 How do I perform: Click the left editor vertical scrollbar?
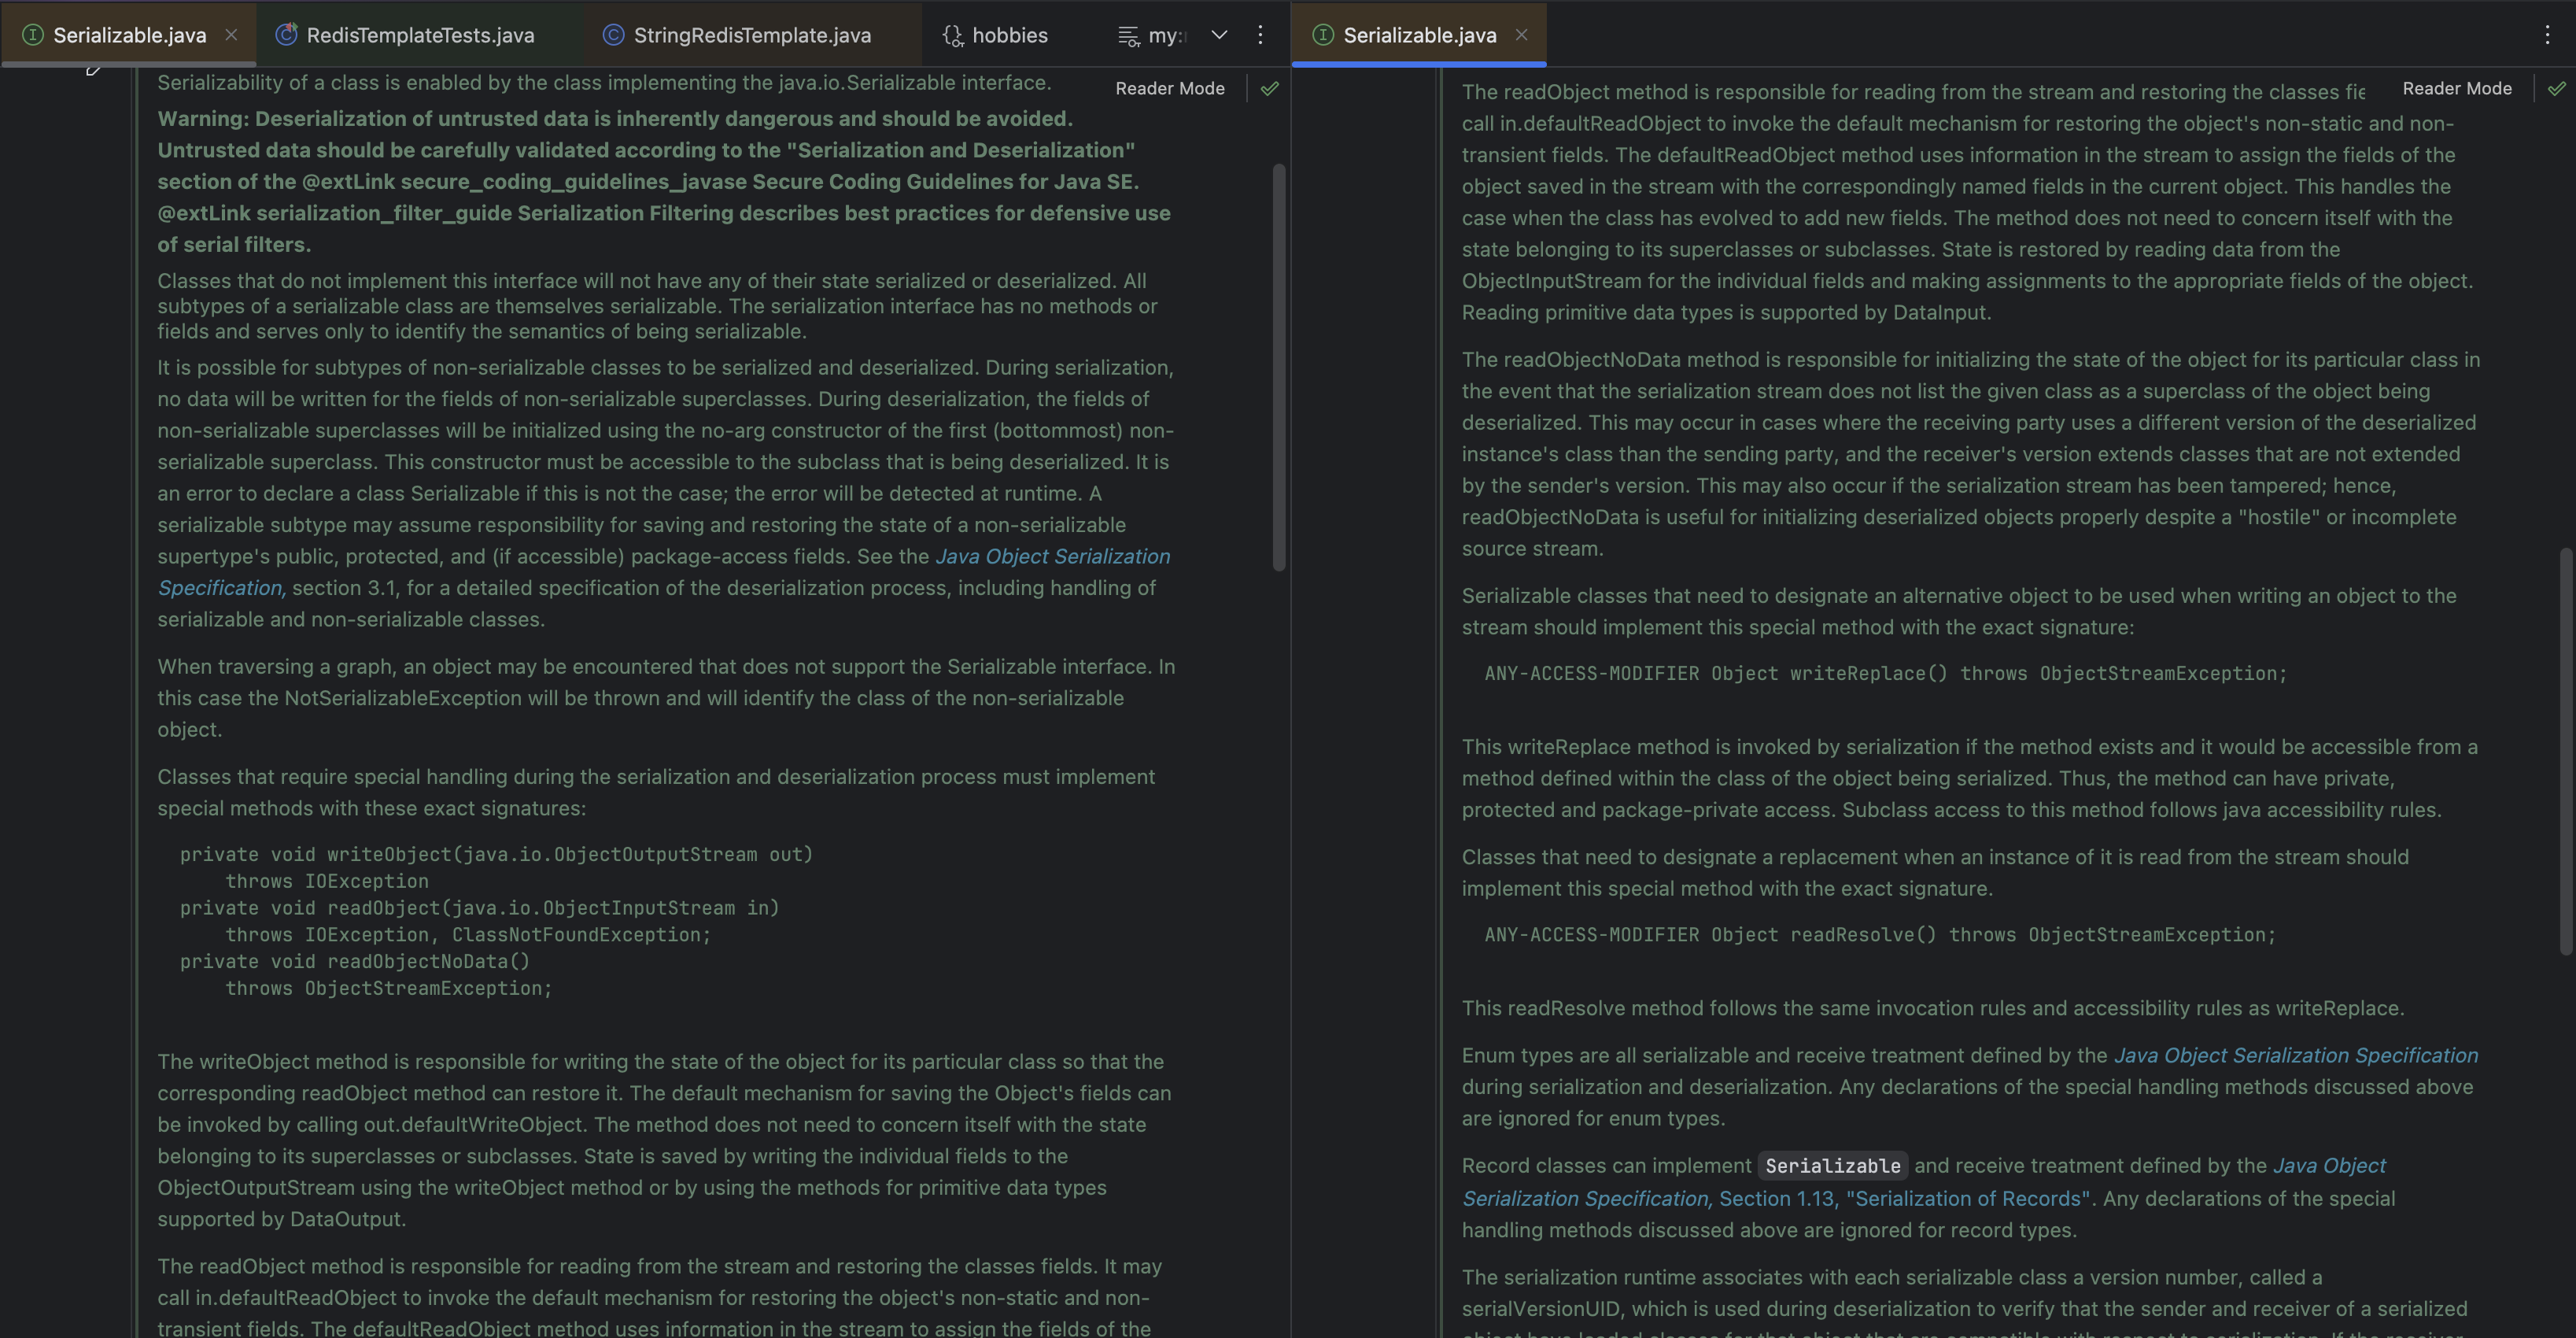pyautogui.click(x=1278, y=366)
